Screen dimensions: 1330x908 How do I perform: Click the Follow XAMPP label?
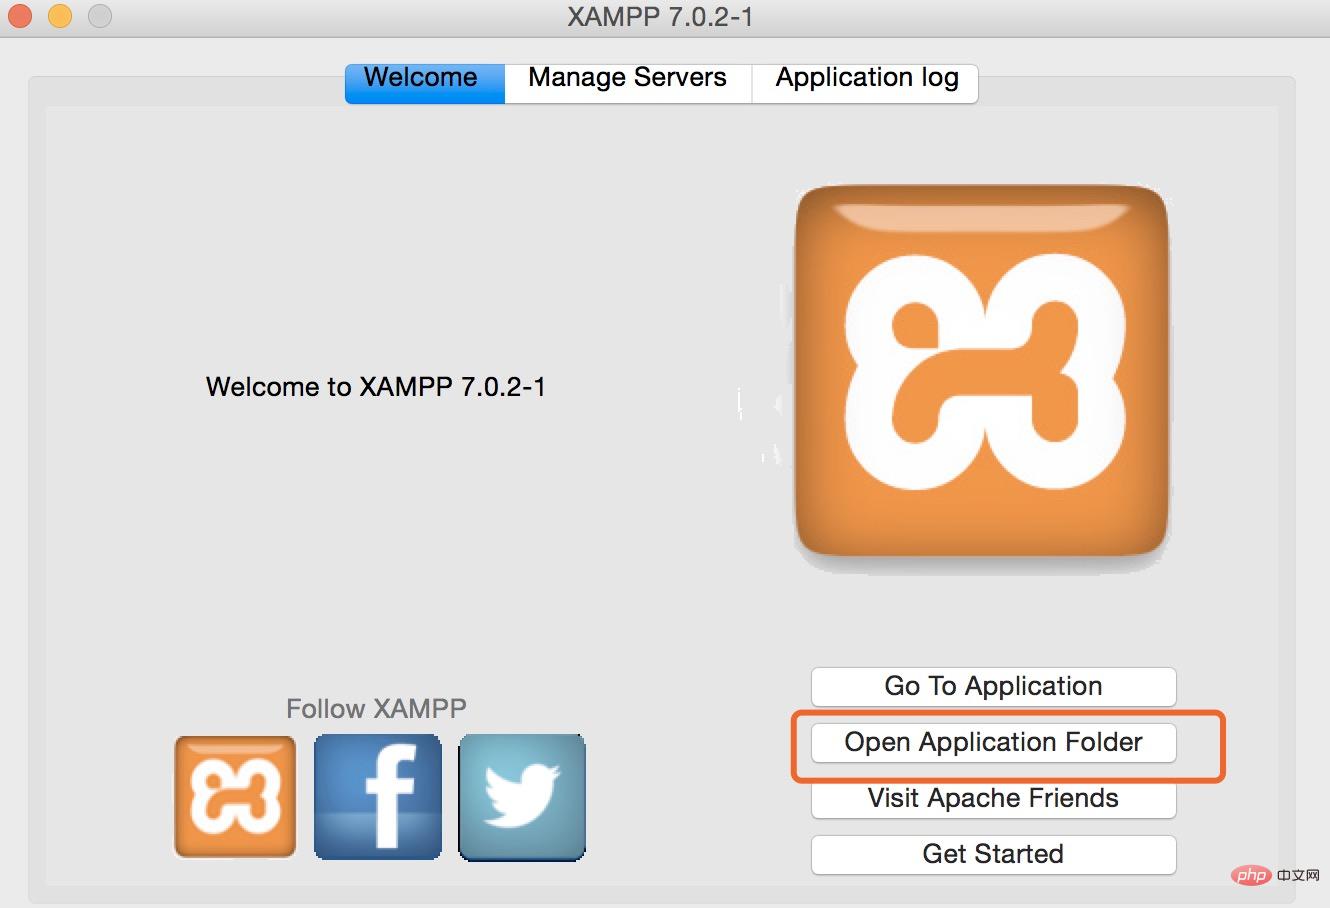[376, 709]
